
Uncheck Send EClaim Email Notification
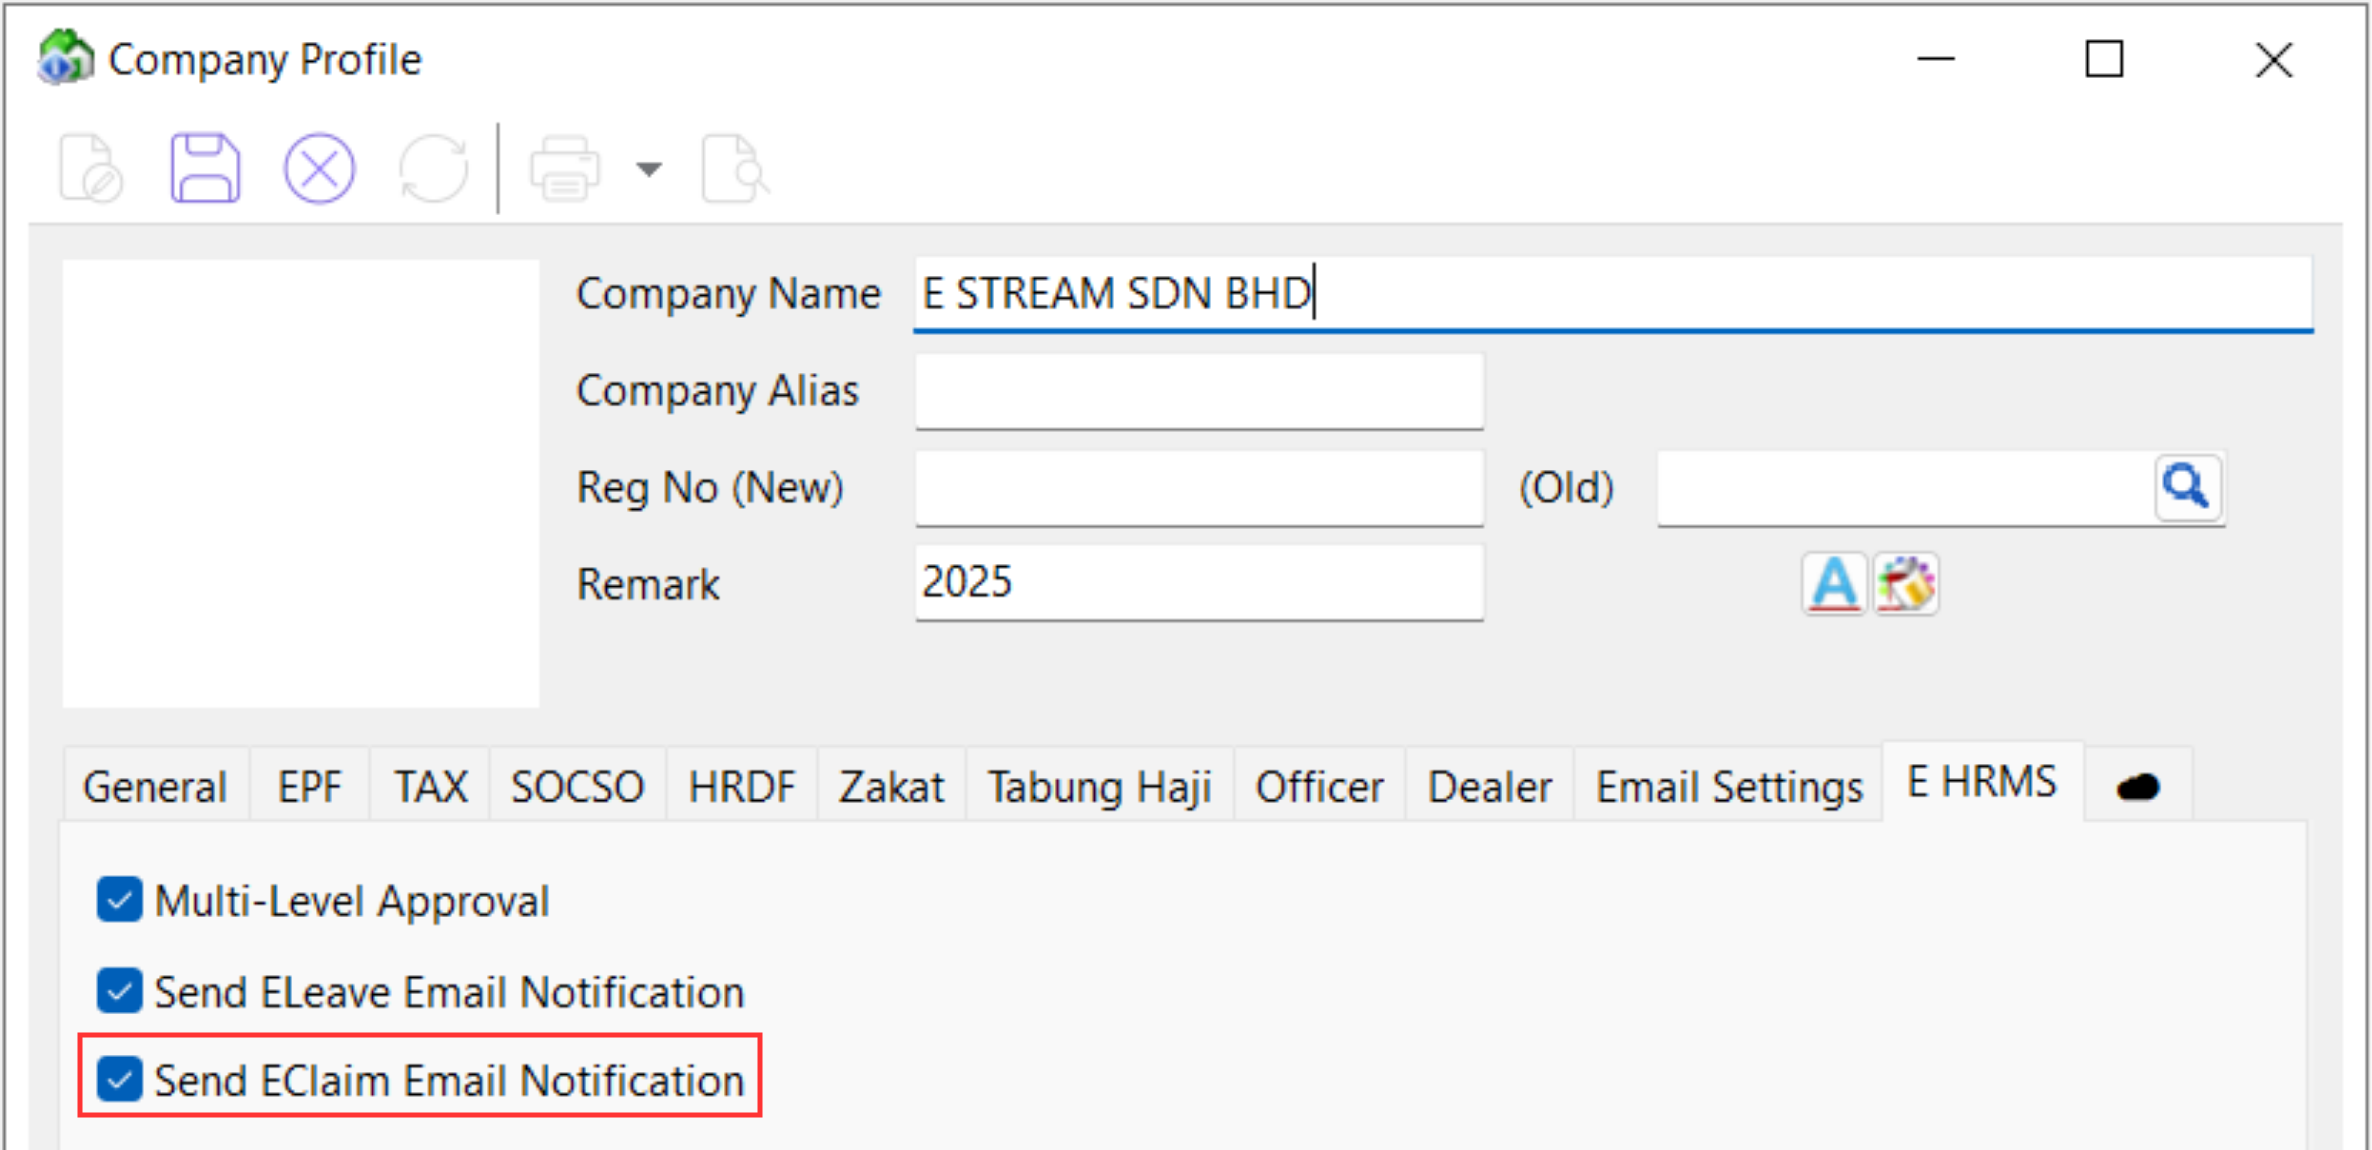119,1080
